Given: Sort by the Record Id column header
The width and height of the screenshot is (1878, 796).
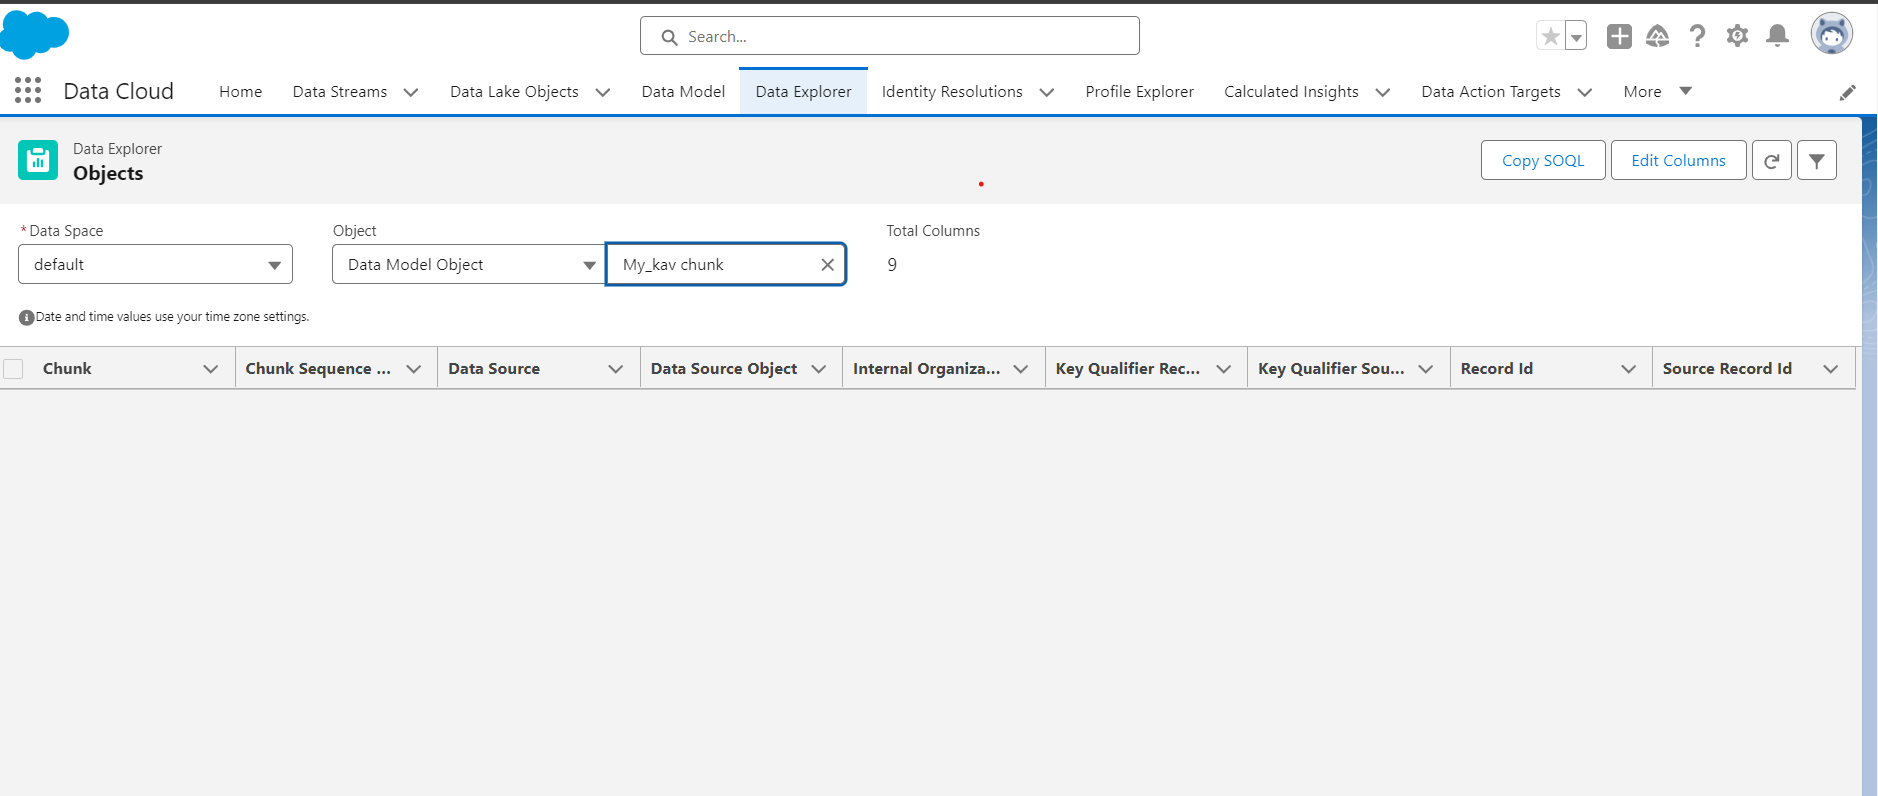Looking at the screenshot, I should tap(1496, 369).
